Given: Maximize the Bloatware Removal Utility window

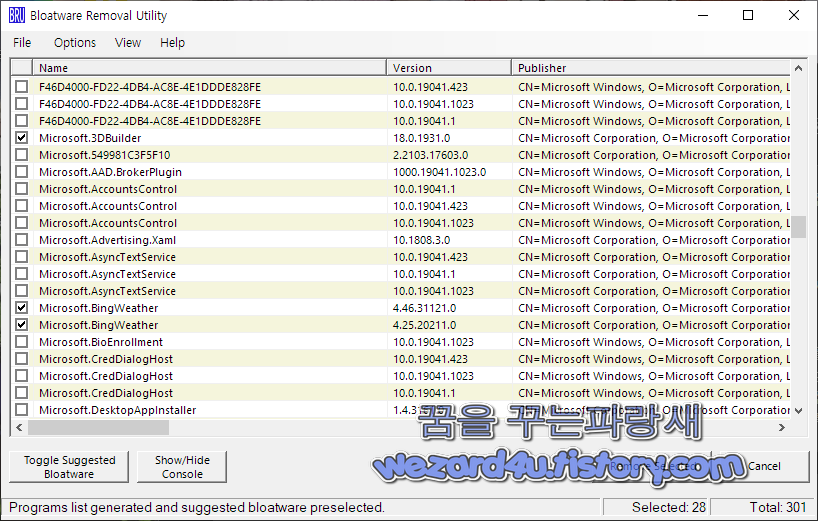Looking at the screenshot, I should coord(748,16).
